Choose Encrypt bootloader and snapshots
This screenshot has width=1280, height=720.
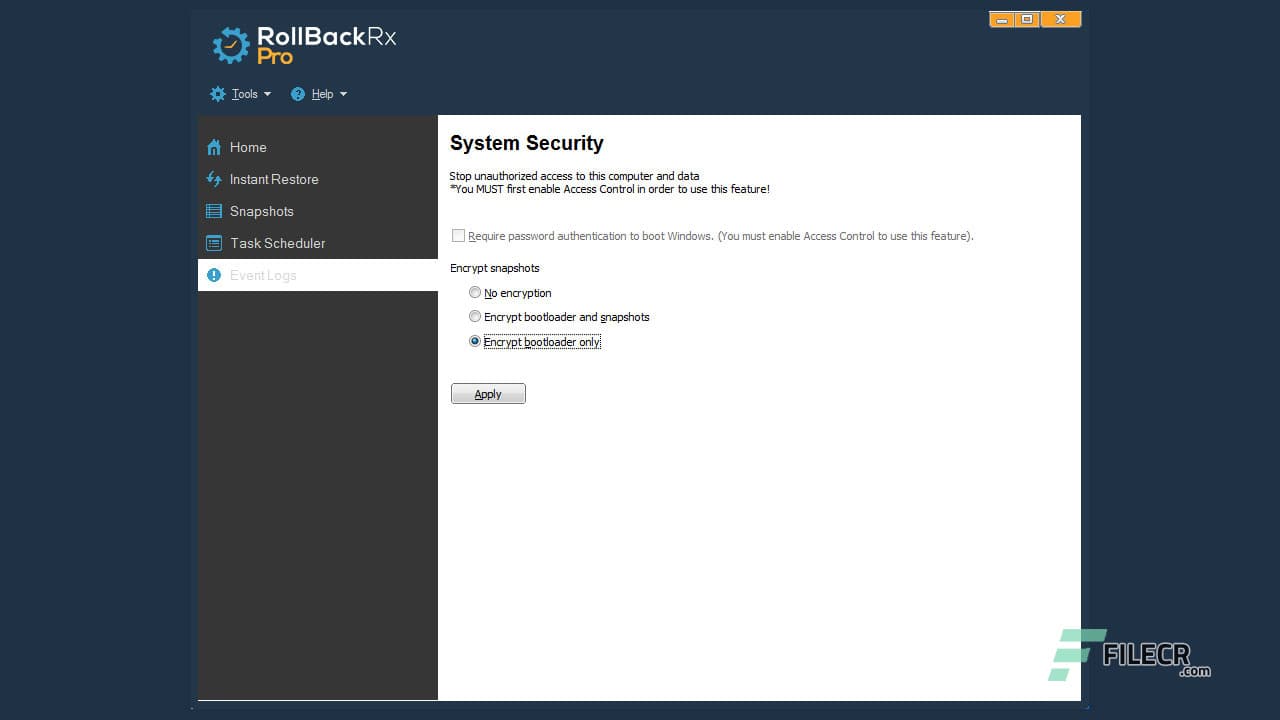pyautogui.click(x=475, y=316)
